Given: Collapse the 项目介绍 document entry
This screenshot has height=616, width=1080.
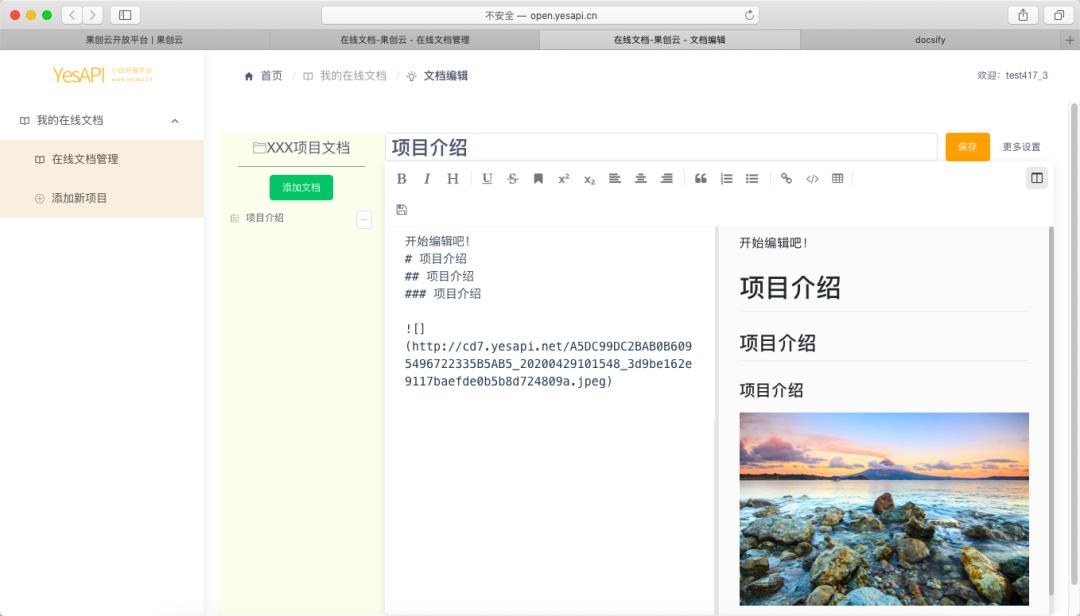Looking at the screenshot, I should (x=364, y=219).
